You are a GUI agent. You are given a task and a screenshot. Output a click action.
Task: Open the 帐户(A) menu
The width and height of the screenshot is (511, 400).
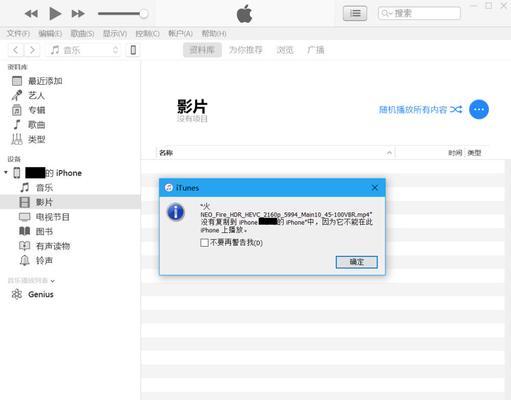tap(180, 34)
